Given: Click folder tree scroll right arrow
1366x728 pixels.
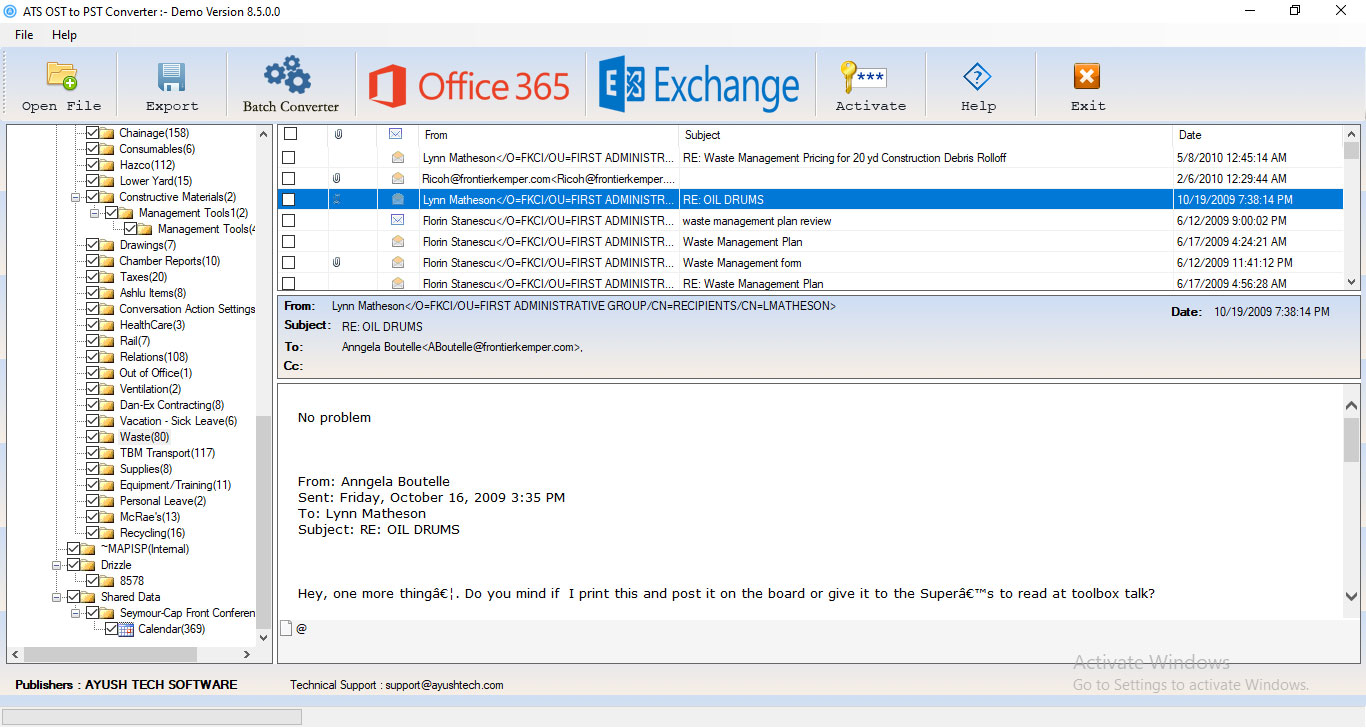Looking at the screenshot, I should point(247,654).
